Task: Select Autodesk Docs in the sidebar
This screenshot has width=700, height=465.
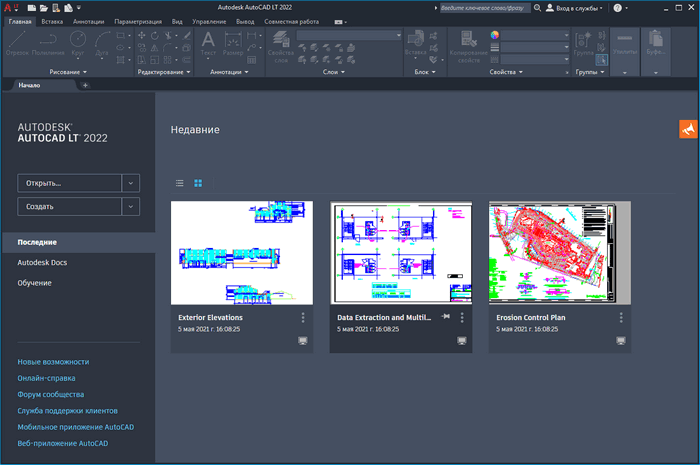Action: pyautogui.click(x=42, y=262)
